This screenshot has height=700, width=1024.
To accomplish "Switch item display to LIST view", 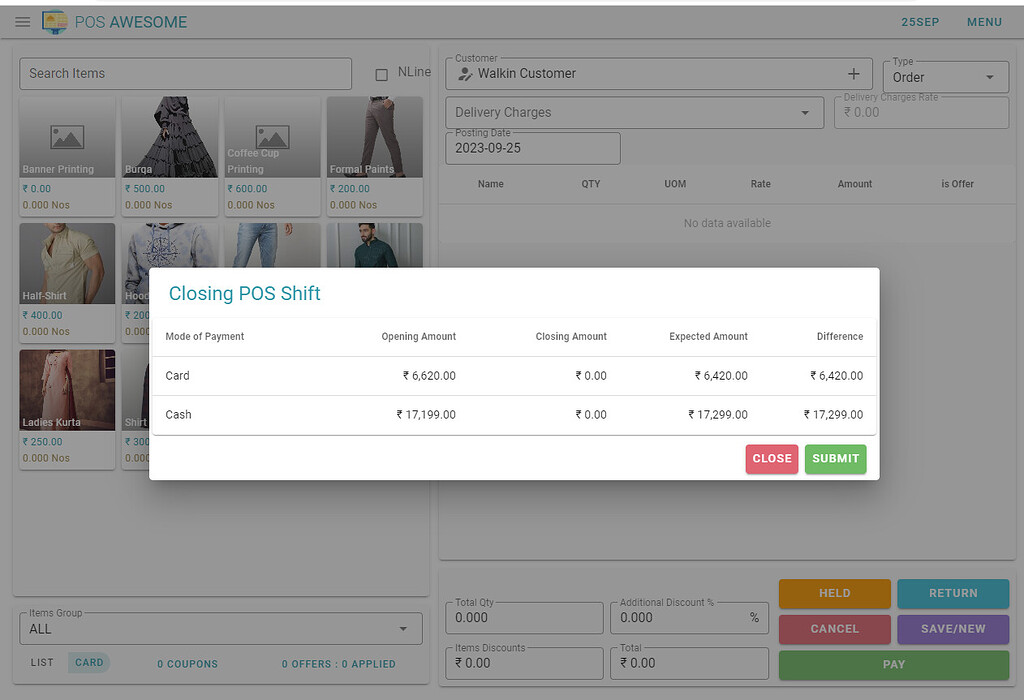I will coord(41,663).
